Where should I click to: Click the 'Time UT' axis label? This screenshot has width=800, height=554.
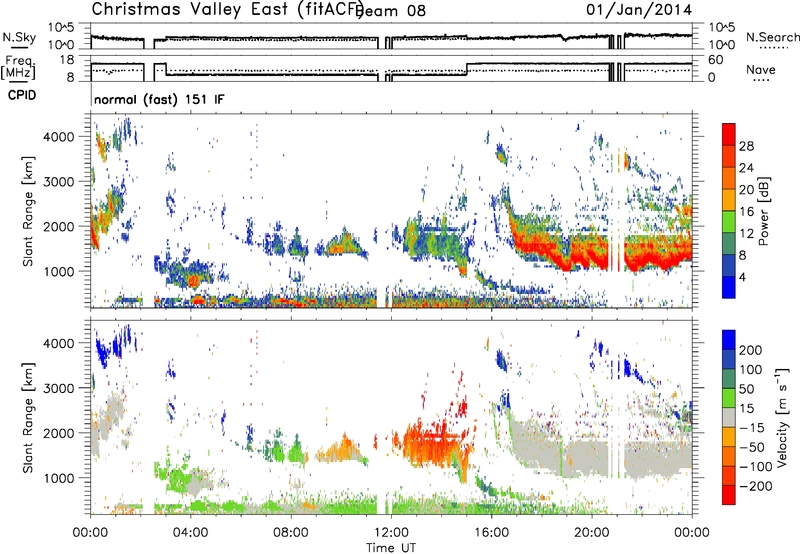(x=391, y=547)
